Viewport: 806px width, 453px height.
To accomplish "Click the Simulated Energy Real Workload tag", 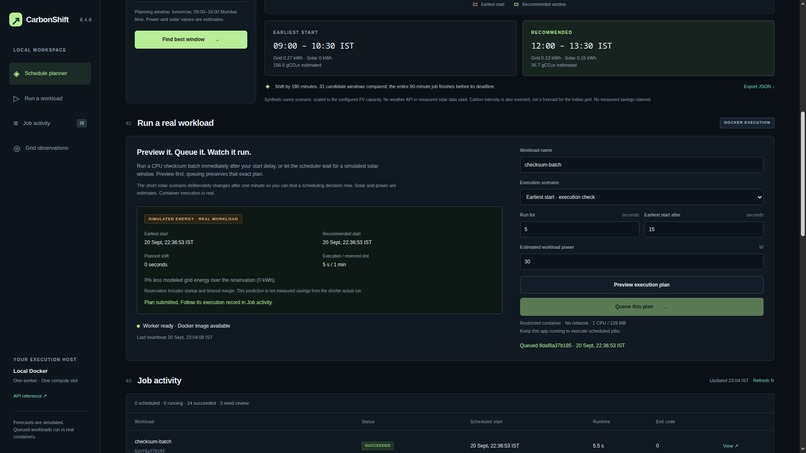I will point(193,219).
